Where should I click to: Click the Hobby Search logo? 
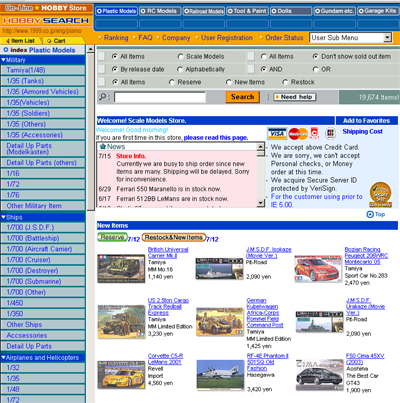[x=46, y=20]
